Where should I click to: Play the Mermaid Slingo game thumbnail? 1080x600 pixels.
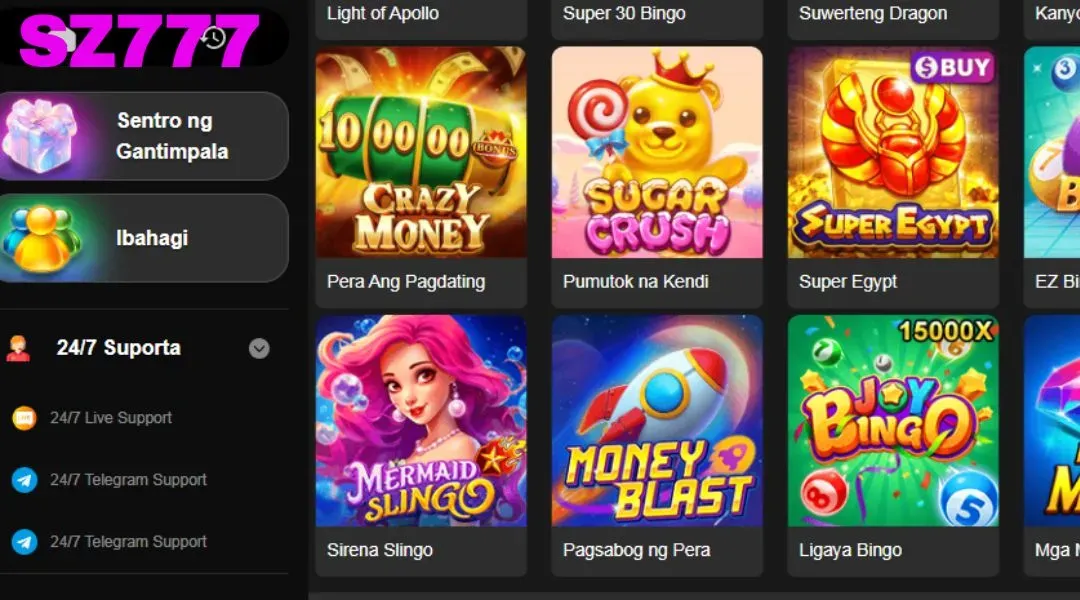click(421, 421)
